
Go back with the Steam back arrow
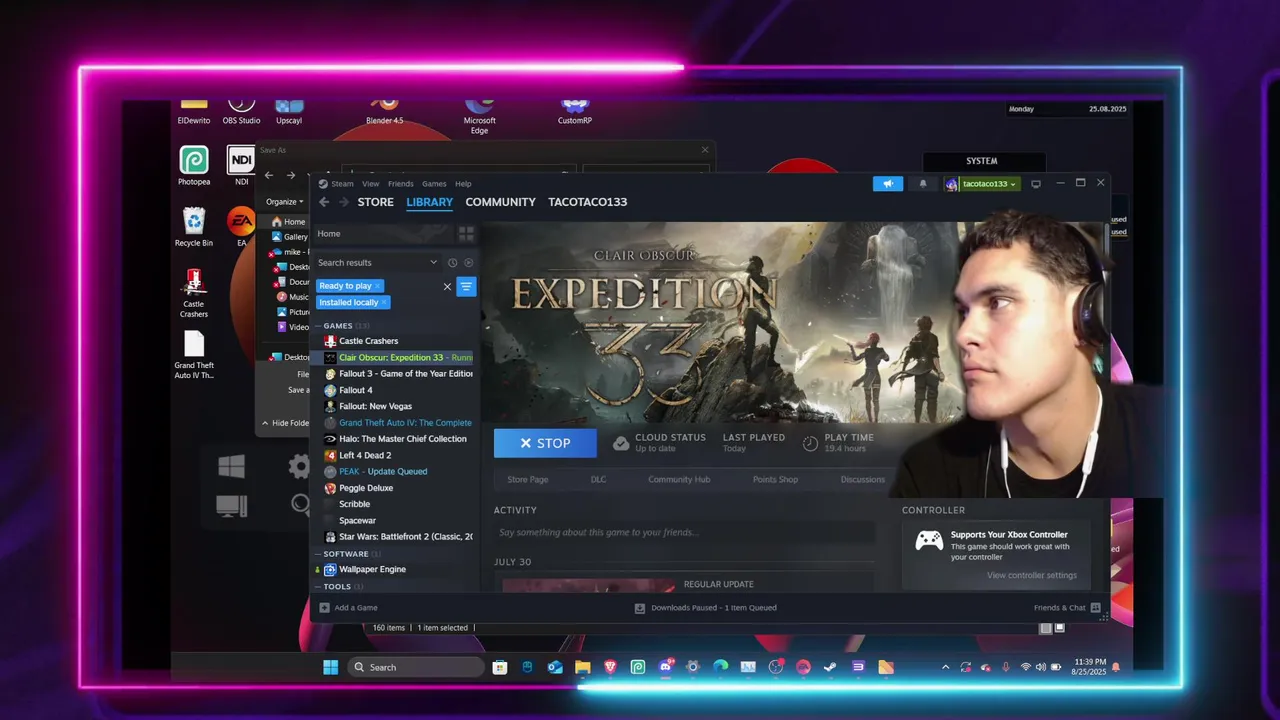tap(324, 202)
